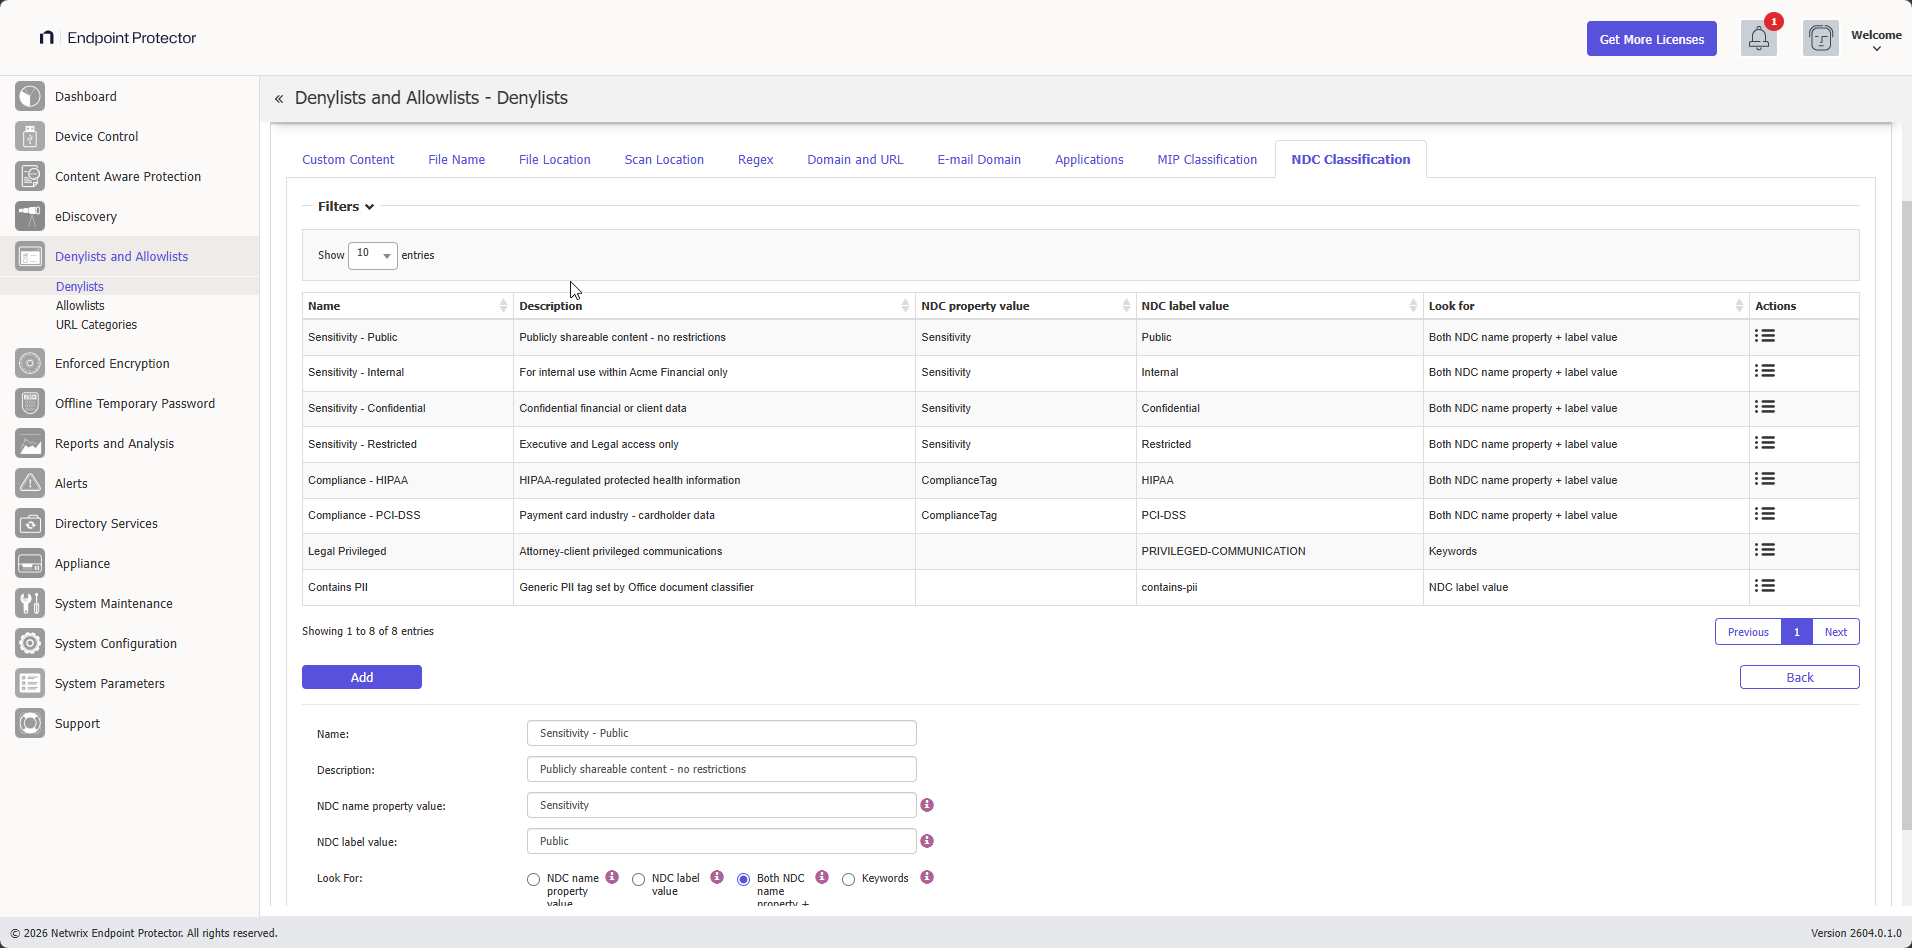Click the Back button
Image resolution: width=1912 pixels, height=948 pixels.
coord(1799,677)
